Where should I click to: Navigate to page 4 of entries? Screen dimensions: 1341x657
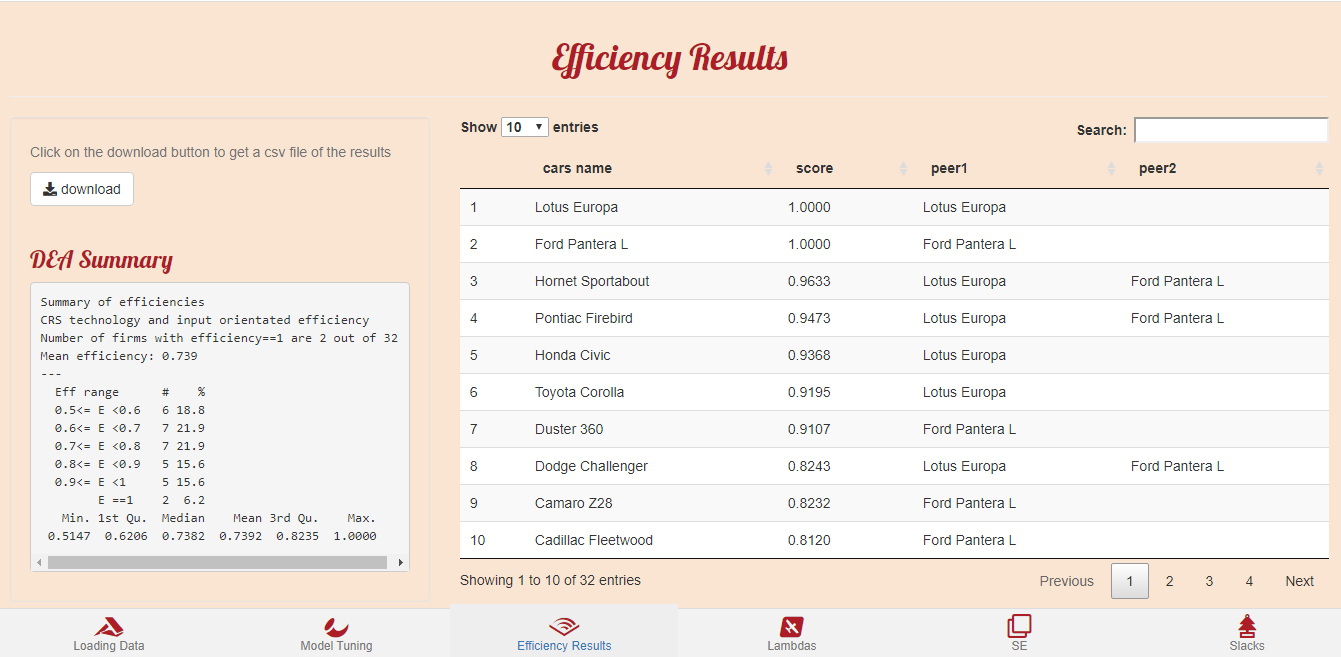tap(1249, 581)
